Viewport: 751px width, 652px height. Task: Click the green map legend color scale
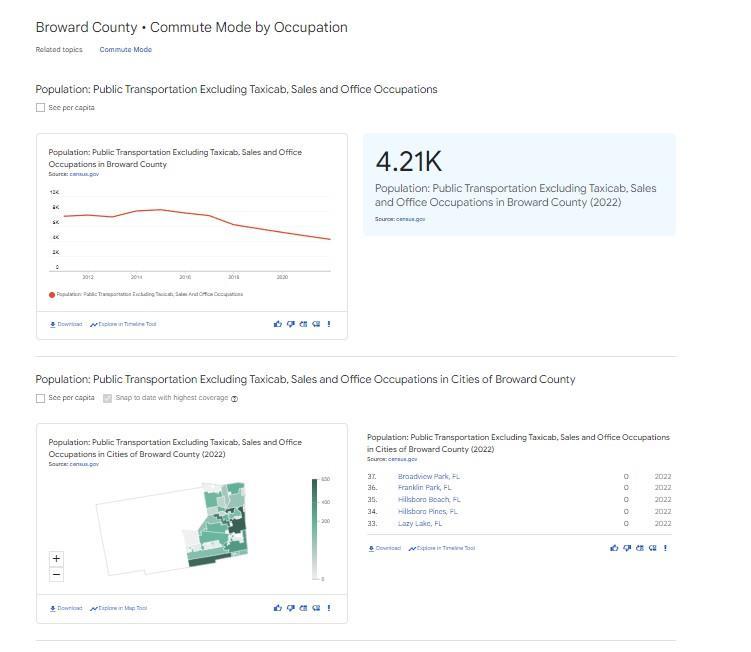(315, 529)
